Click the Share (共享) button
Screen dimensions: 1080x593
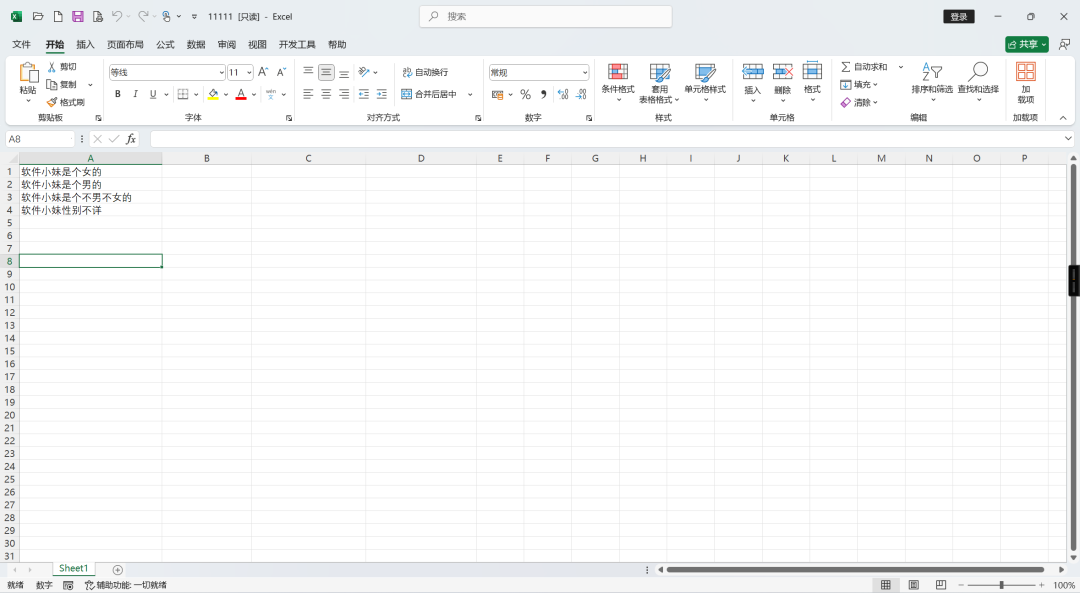coord(1026,45)
